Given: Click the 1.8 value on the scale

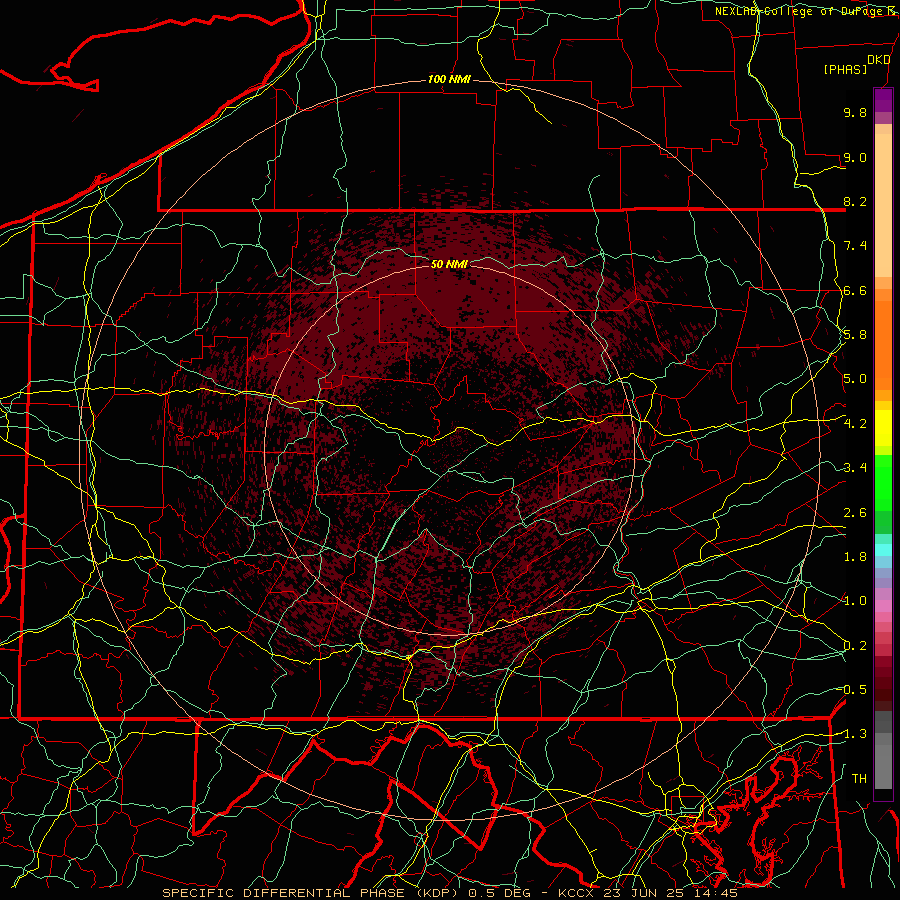Looking at the screenshot, I should 855,557.
